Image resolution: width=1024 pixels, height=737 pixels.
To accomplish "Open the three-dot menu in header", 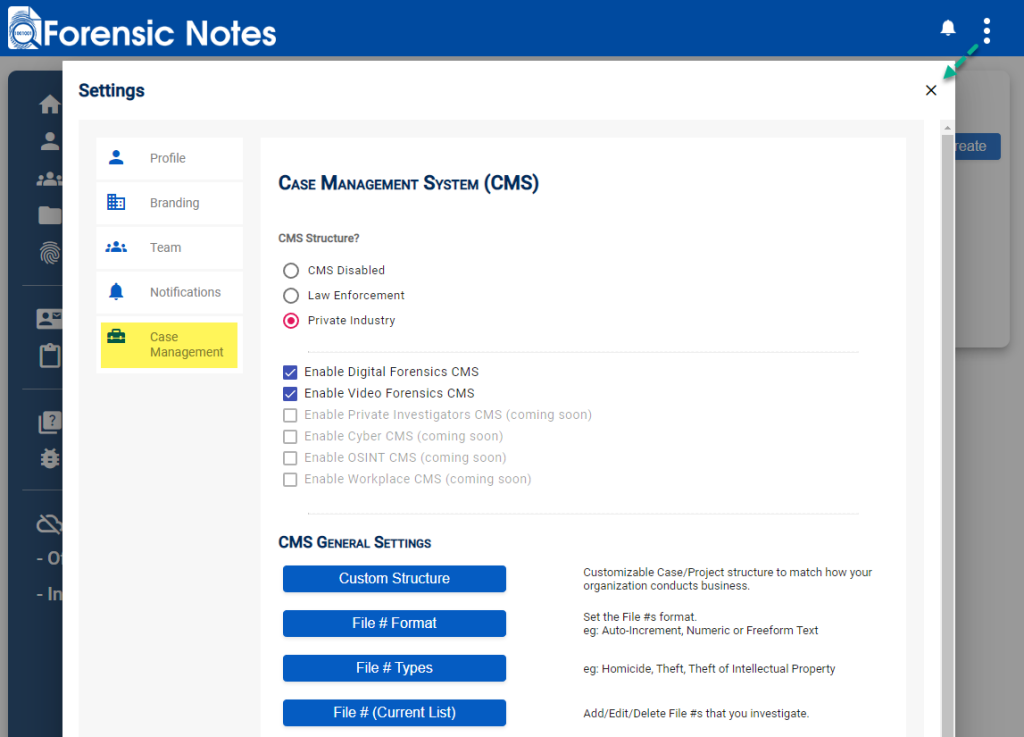I will tap(986, 31).
